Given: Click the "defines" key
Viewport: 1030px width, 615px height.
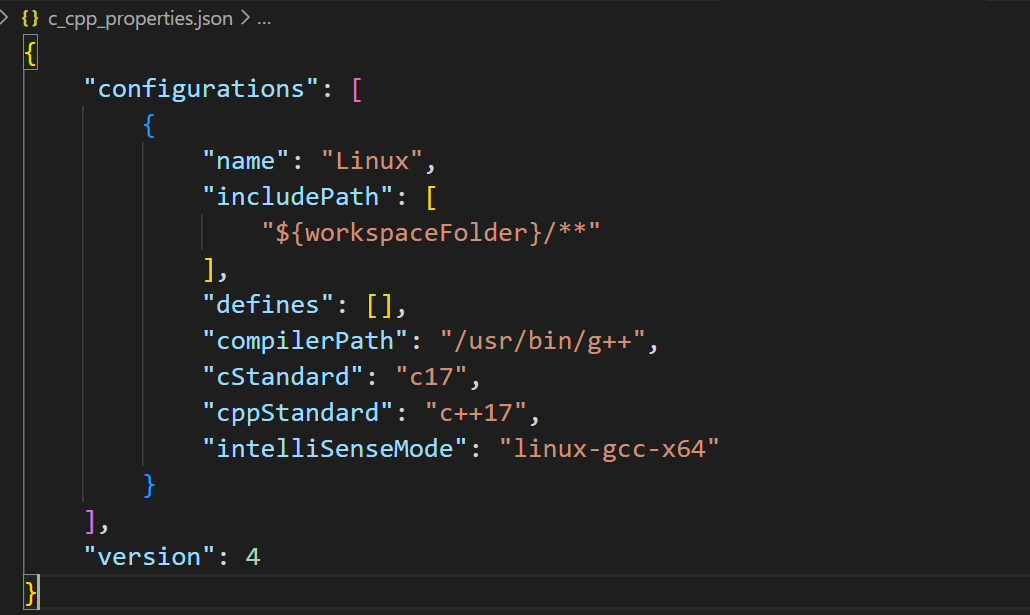Looking at the screenshot, I should [268, 305].
